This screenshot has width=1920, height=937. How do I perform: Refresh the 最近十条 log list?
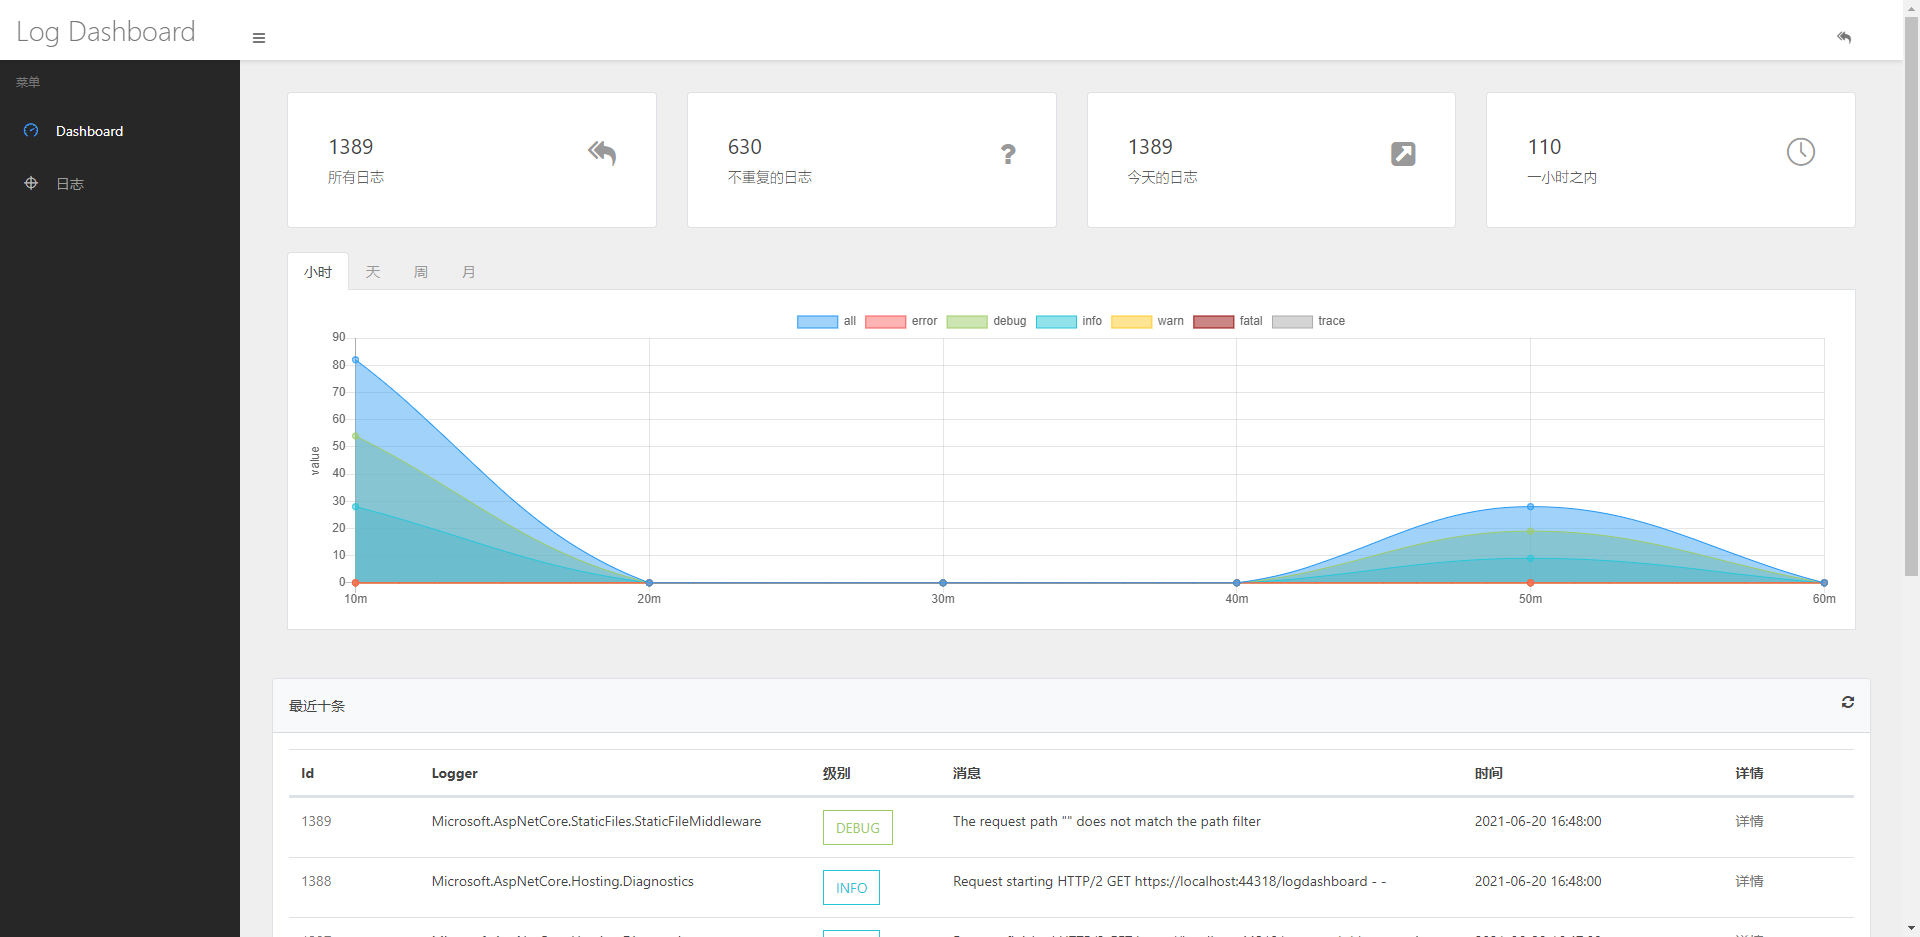pos(1847,702)
